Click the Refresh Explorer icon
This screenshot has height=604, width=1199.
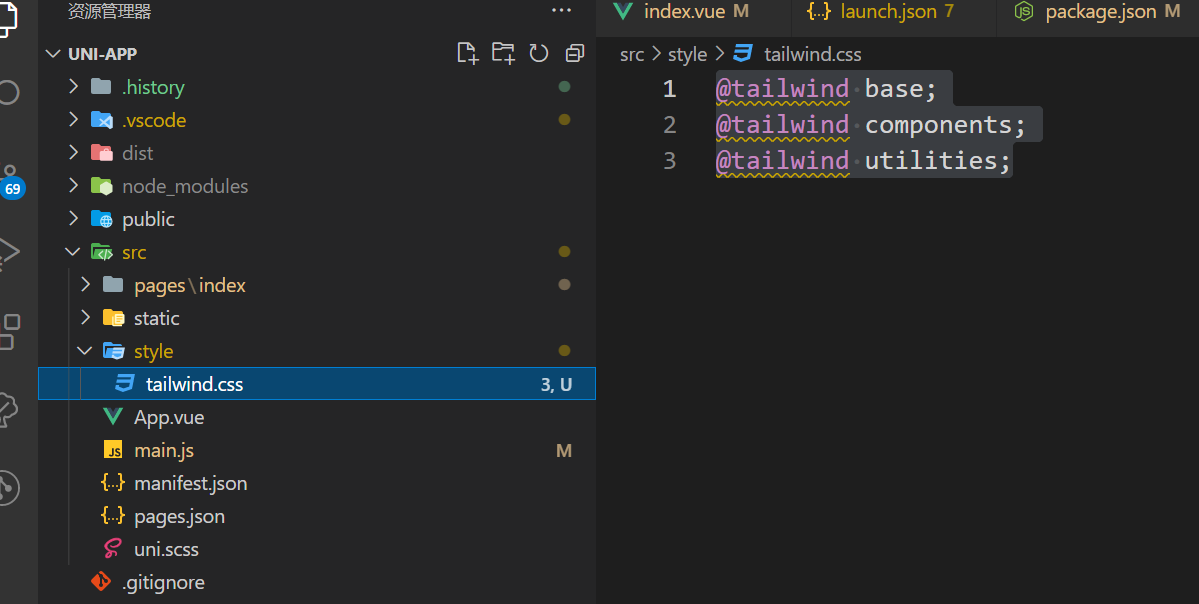pos(539,53)
